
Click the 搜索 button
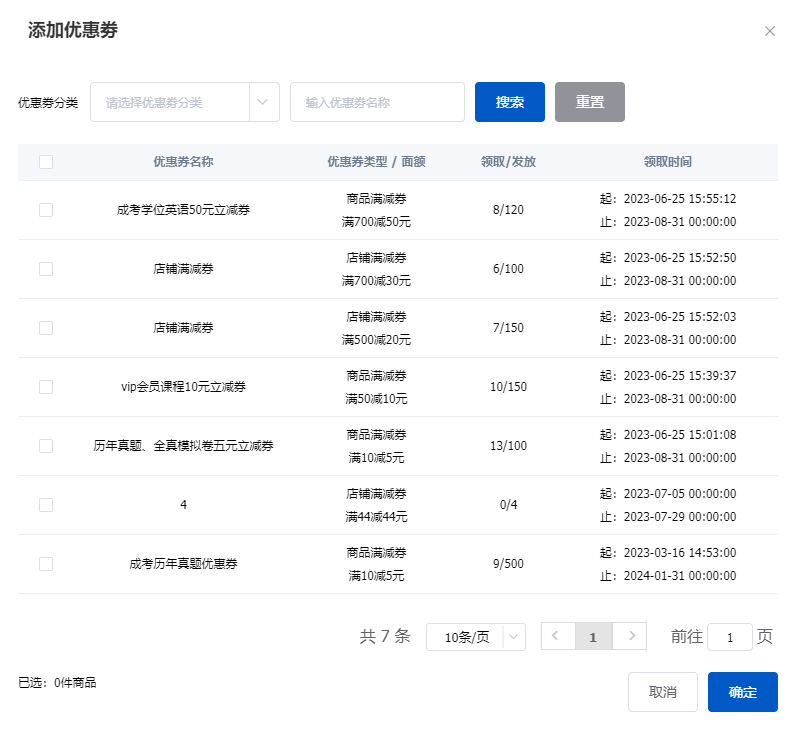(509, 102)
